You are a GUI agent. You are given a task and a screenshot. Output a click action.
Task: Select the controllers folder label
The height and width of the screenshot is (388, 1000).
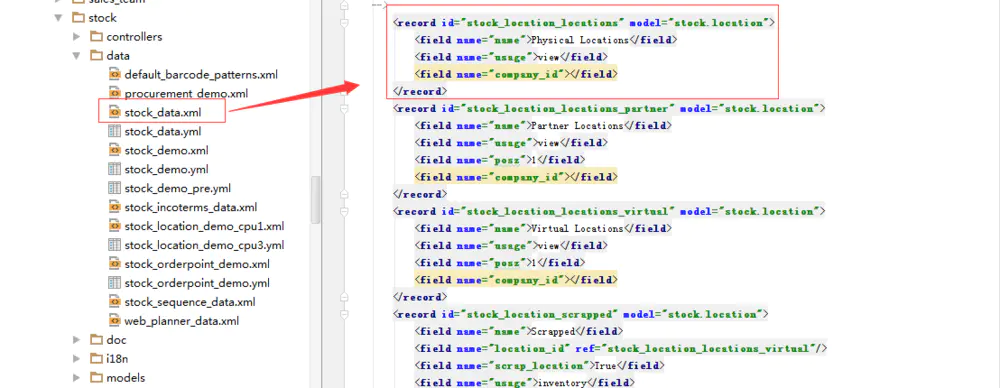click(x=134, y=36)
